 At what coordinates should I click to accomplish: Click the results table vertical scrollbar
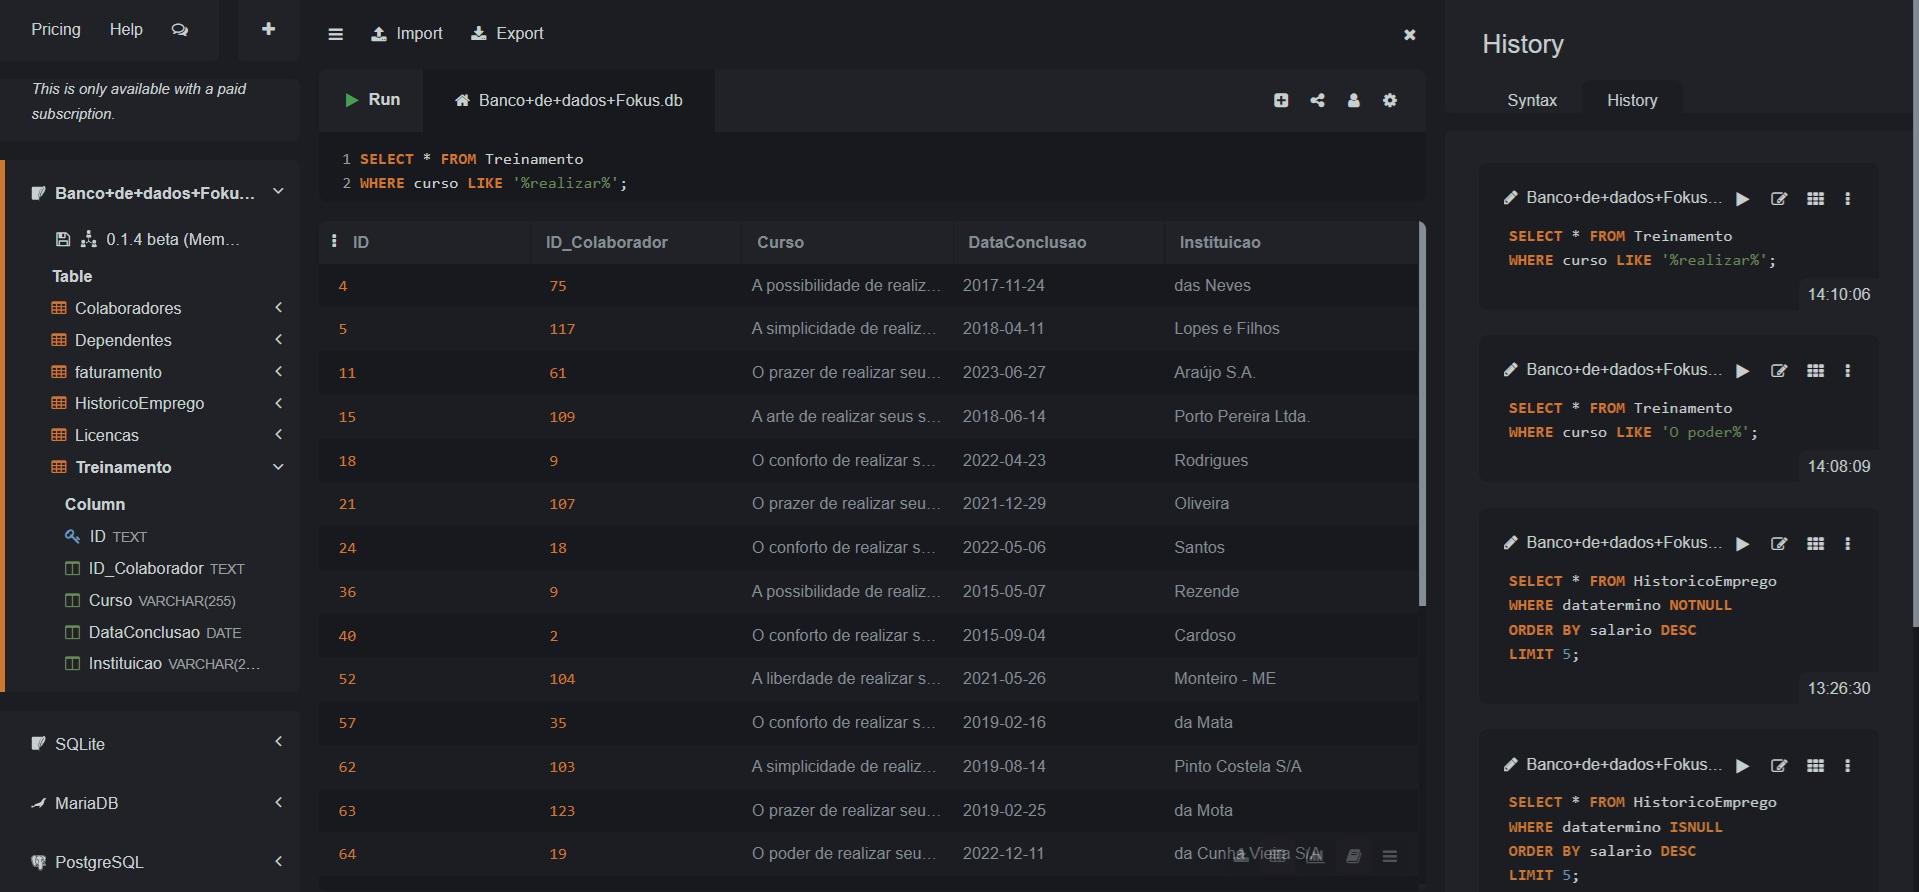1422,414
